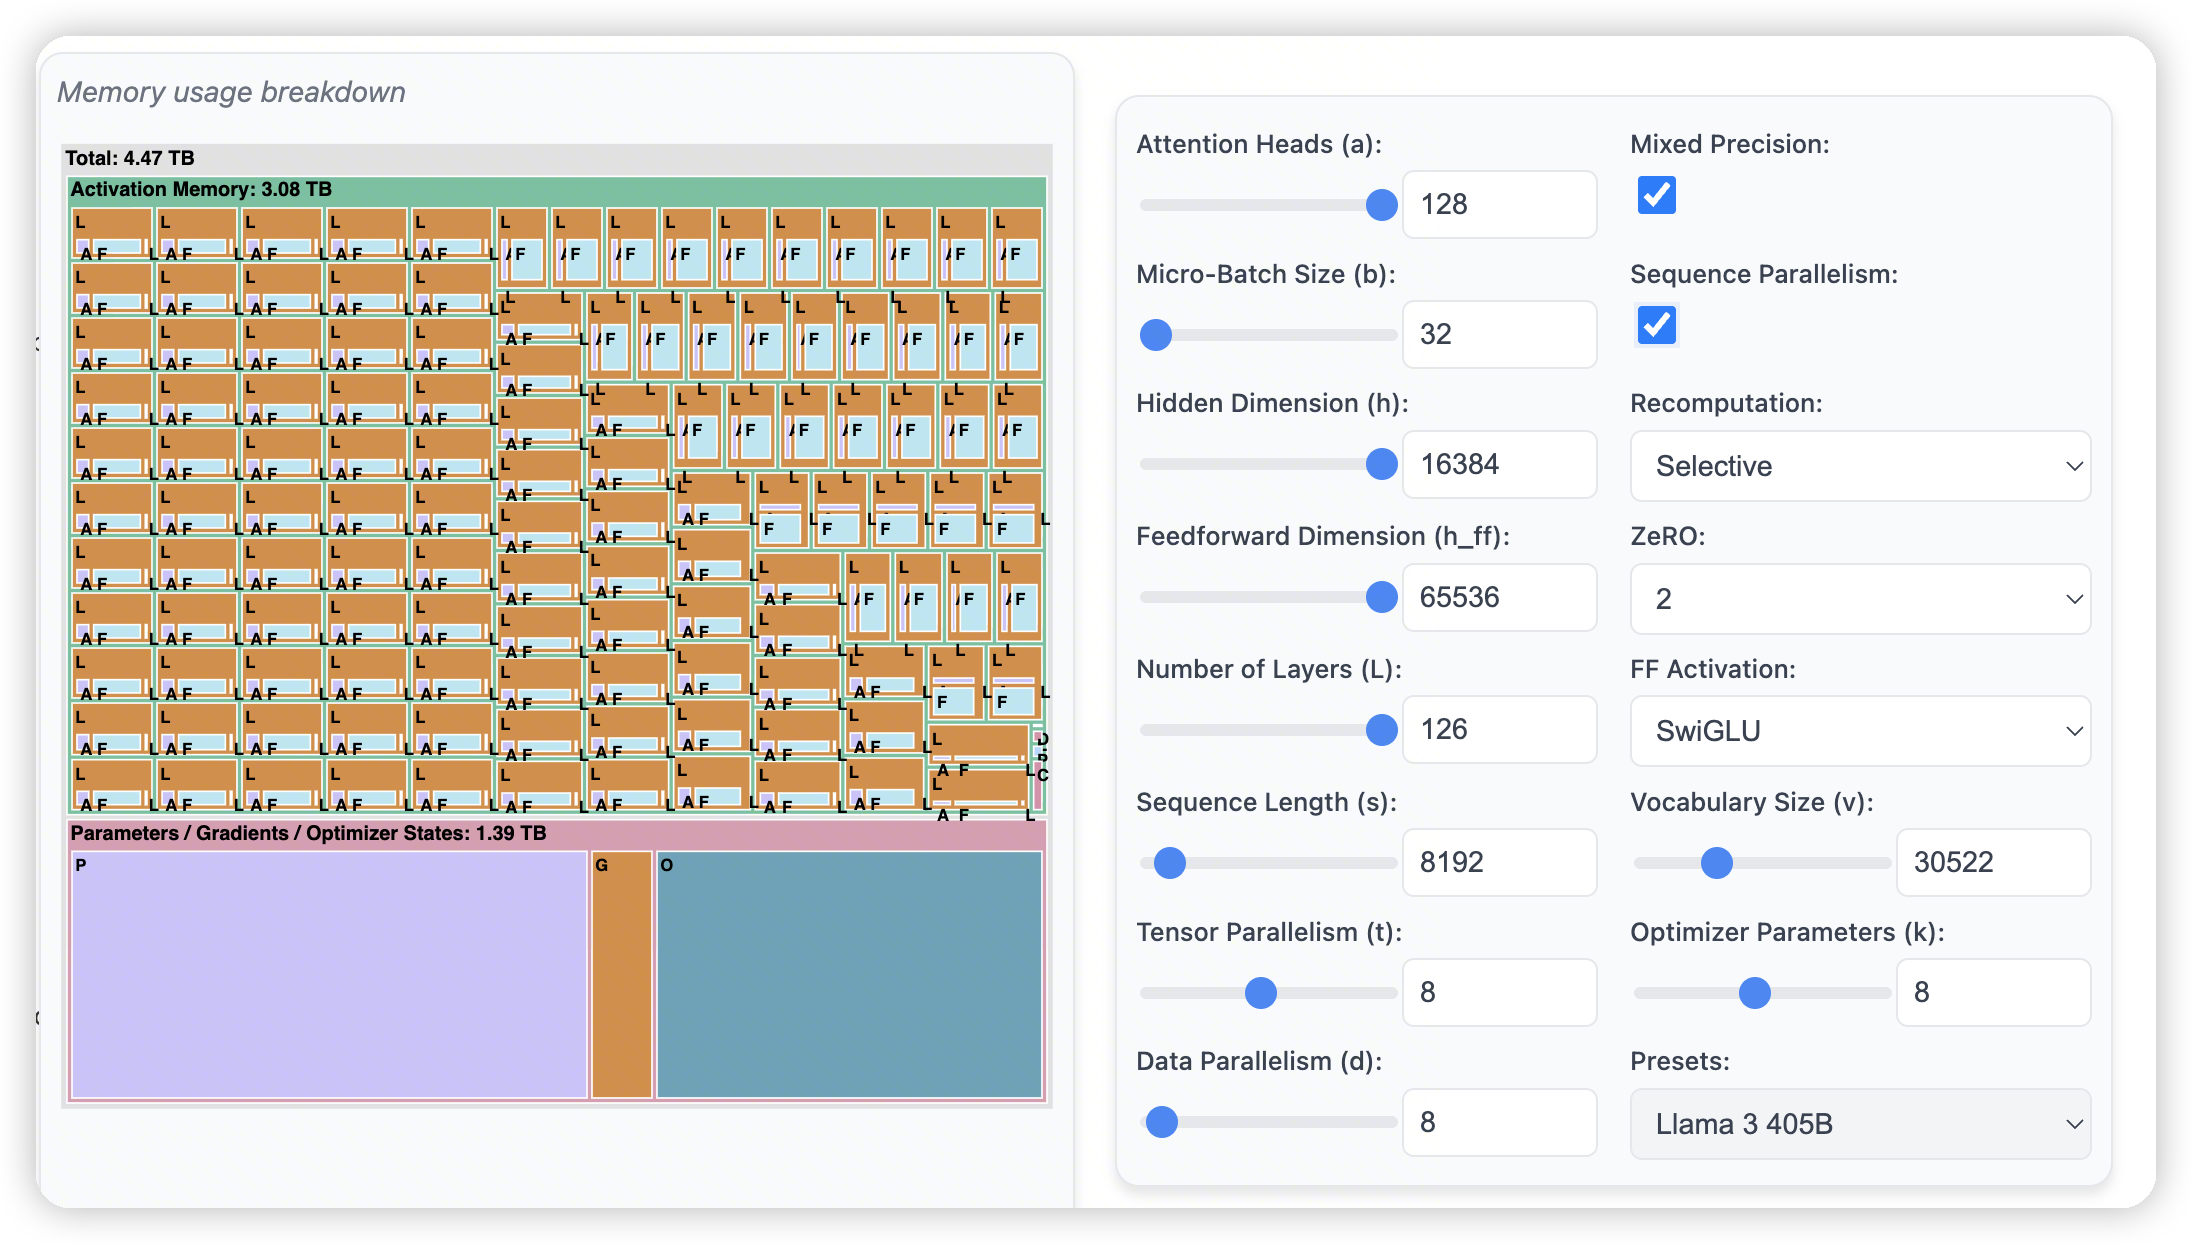Viewport: 2192px width, 1244px height.
Task: Click the Hidden Dimension input field
Action: coord(1498,464)
